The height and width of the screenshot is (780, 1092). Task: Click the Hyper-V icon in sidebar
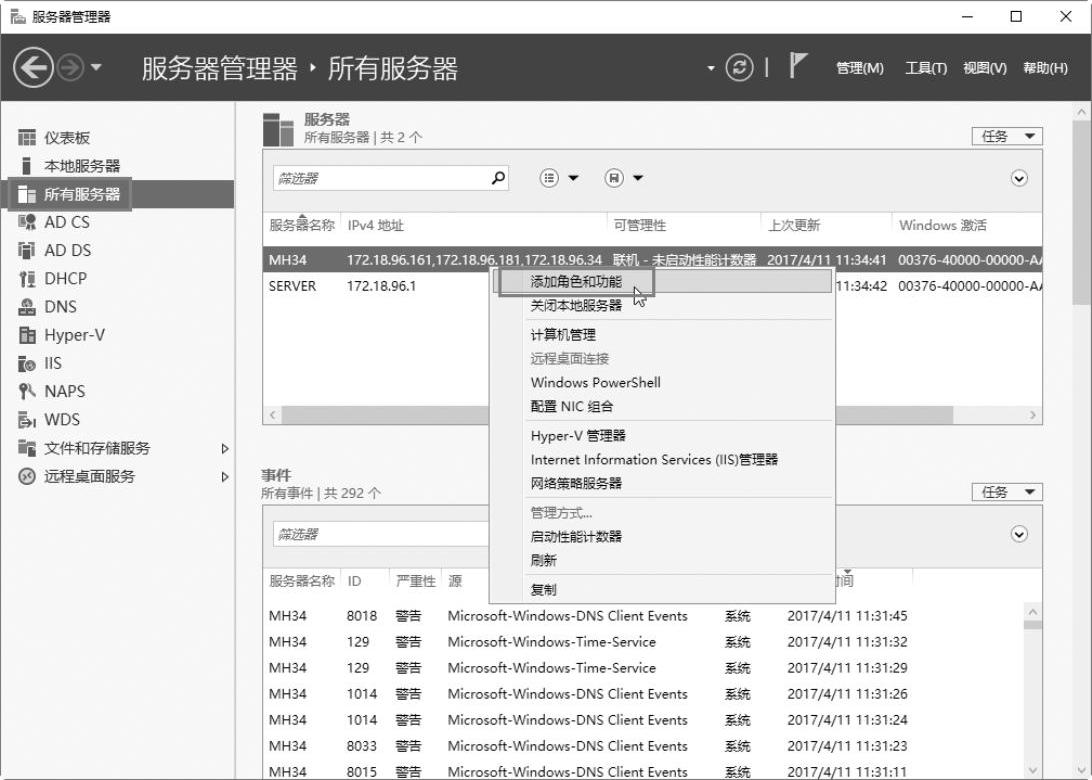[x=27, y=335]
